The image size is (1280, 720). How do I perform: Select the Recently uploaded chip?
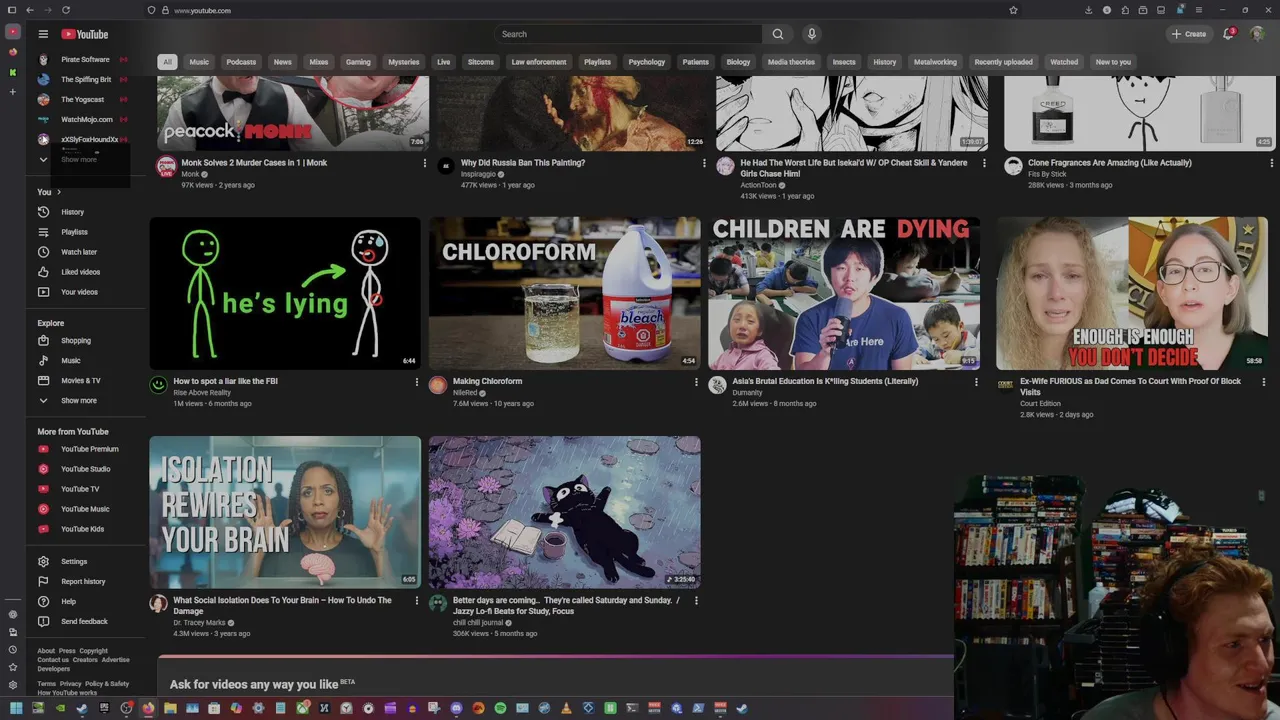pyautogui.click(x=1003, y=62)
